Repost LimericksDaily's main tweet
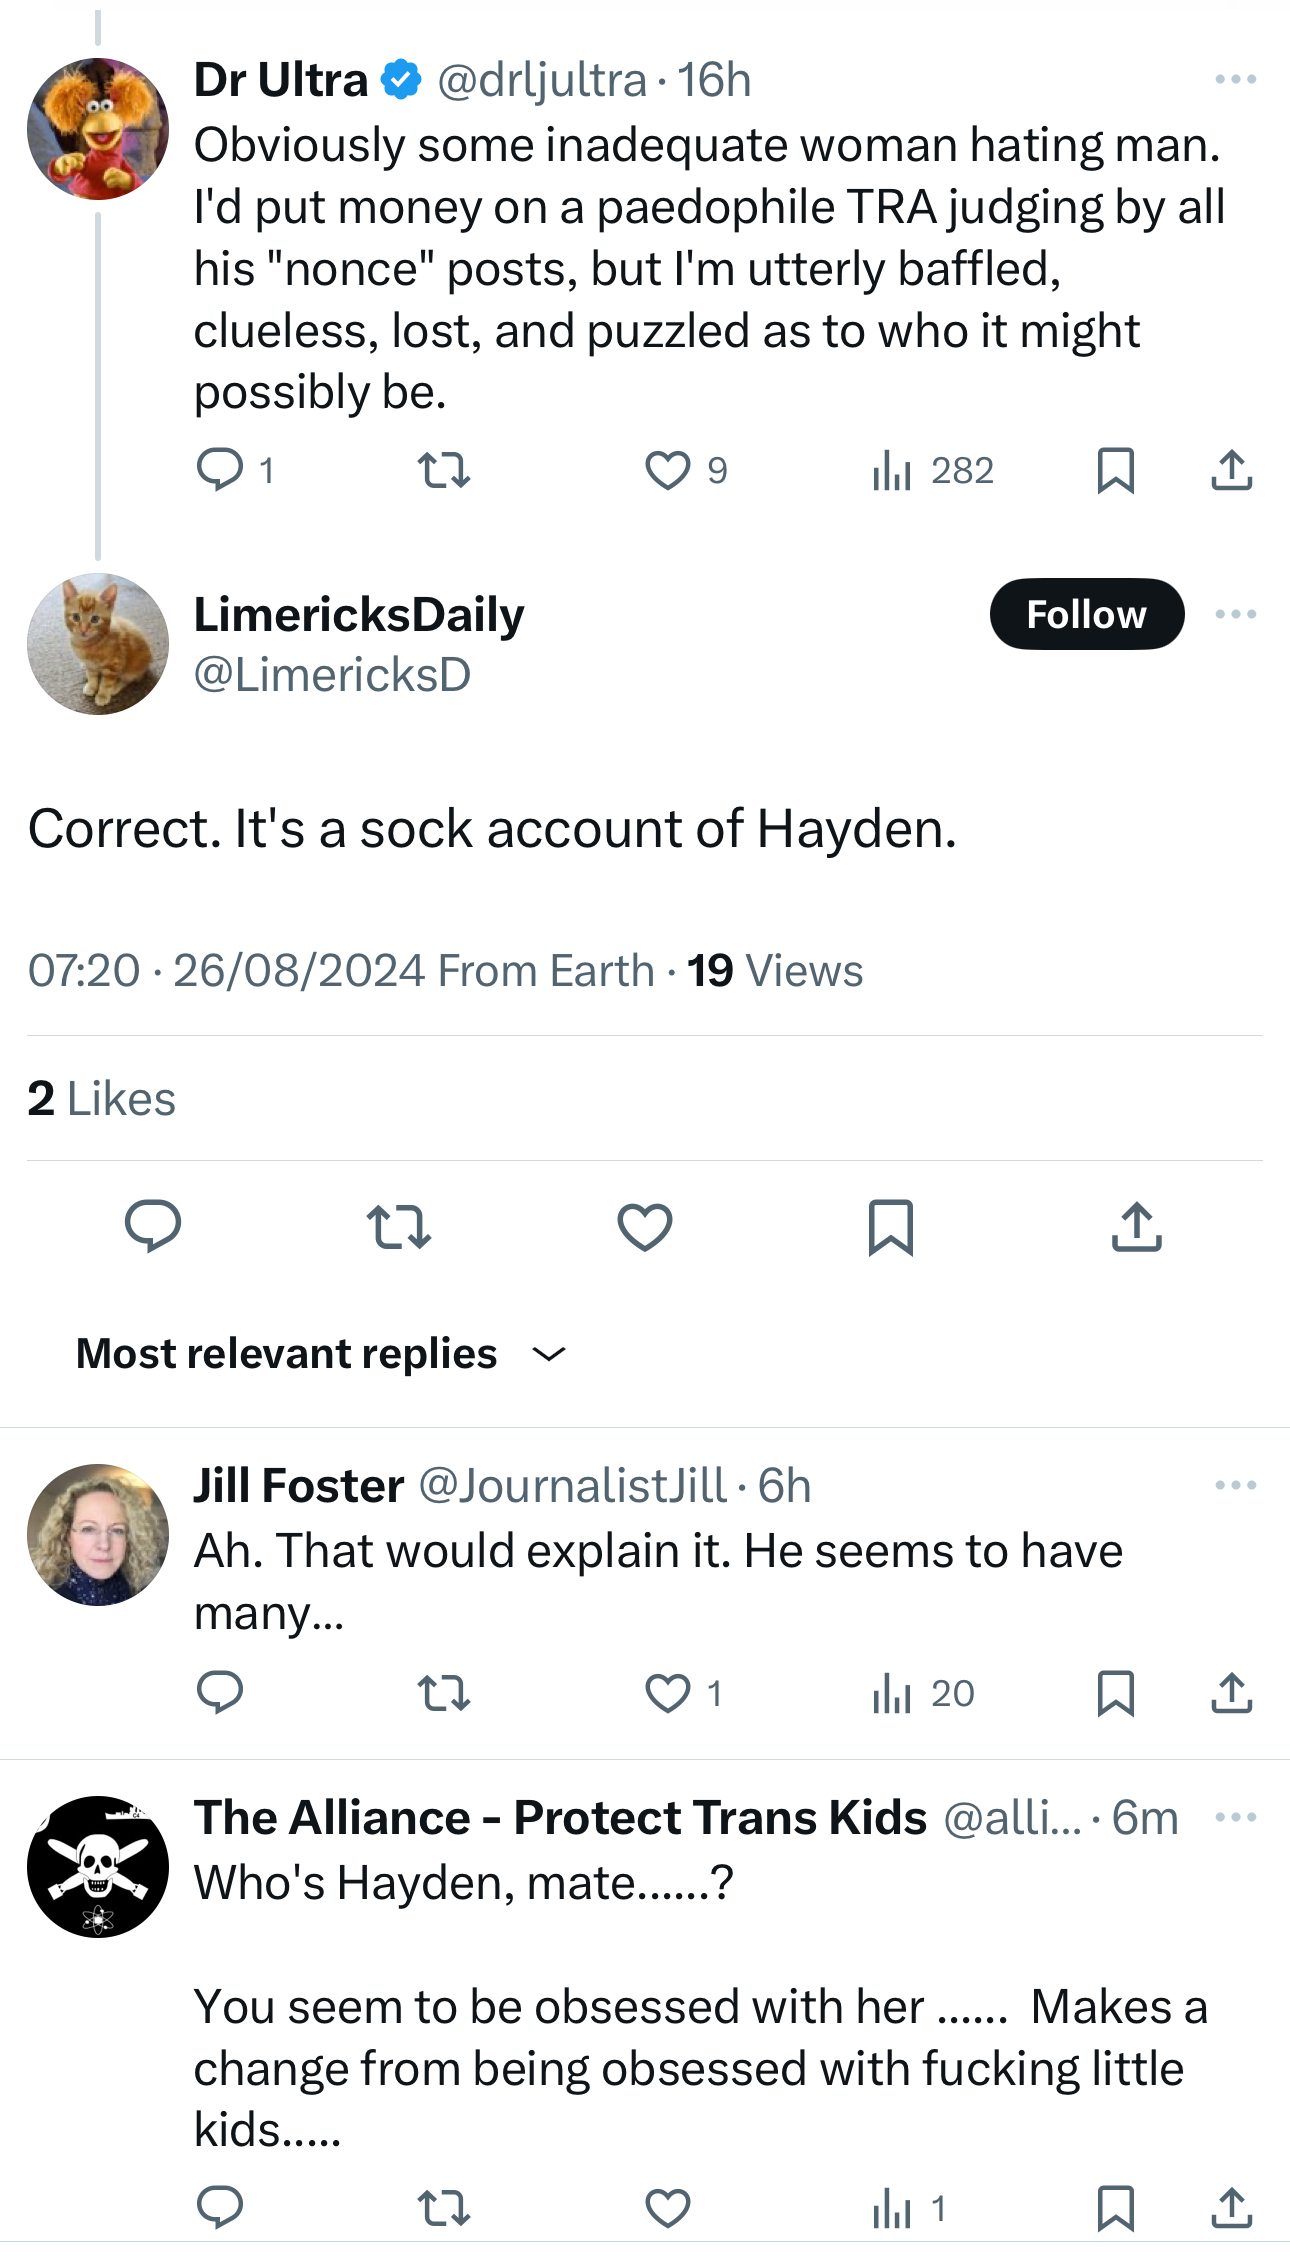1290x2266 pixels. pos(399,1226)
